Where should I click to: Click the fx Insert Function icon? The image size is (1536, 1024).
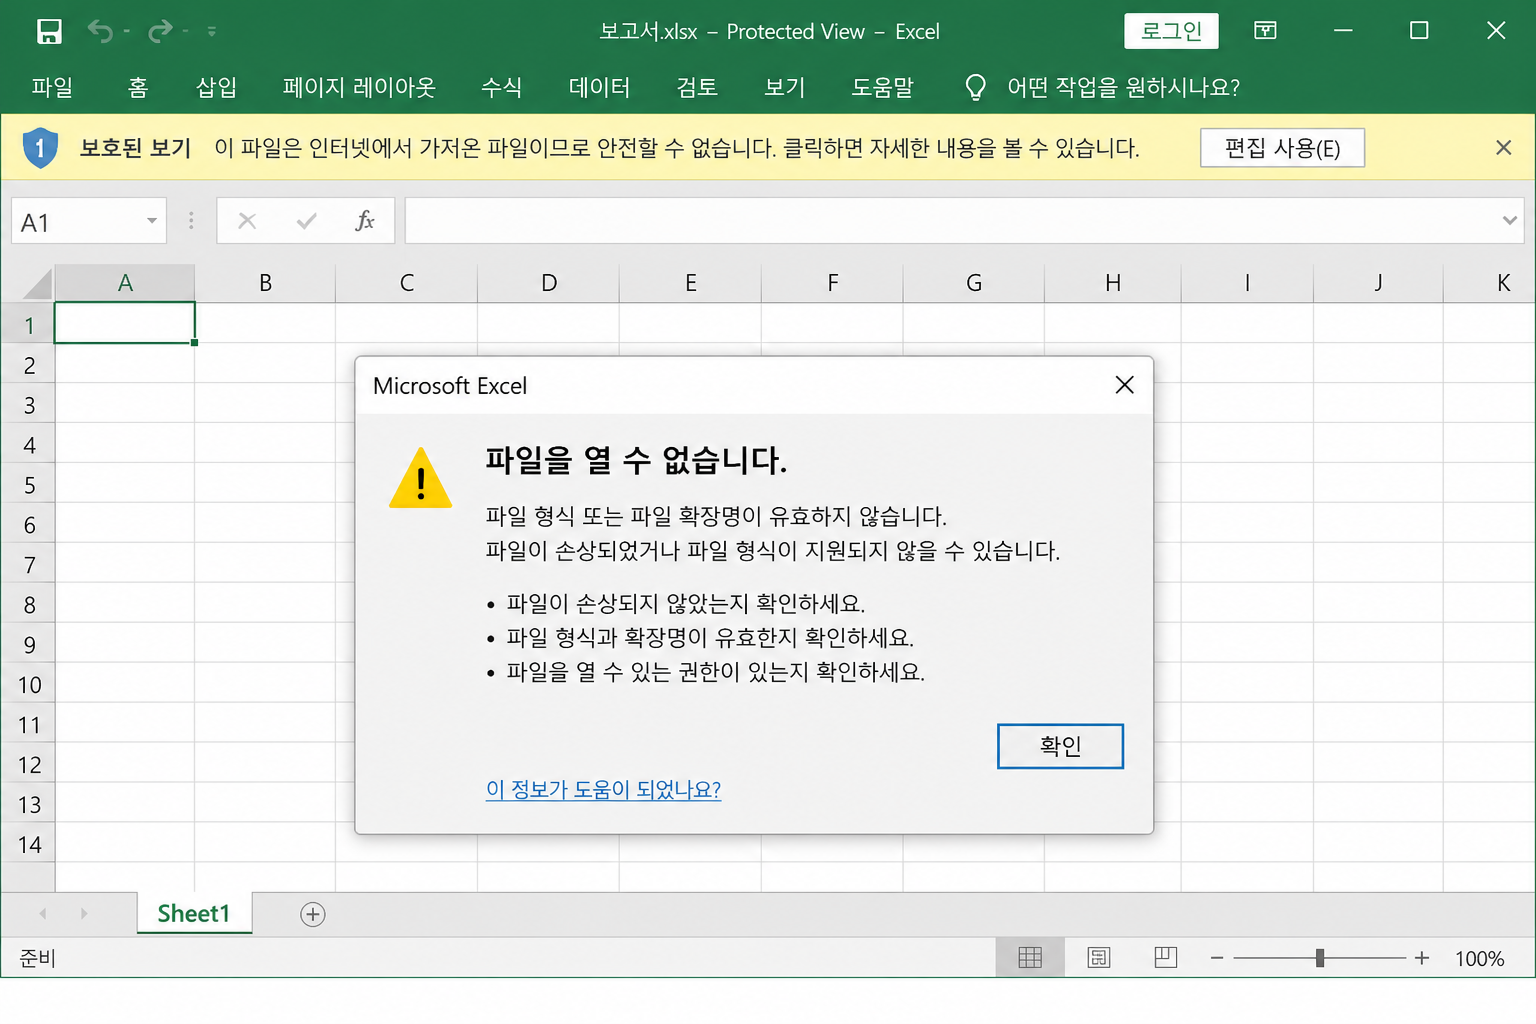coord(365,221)
